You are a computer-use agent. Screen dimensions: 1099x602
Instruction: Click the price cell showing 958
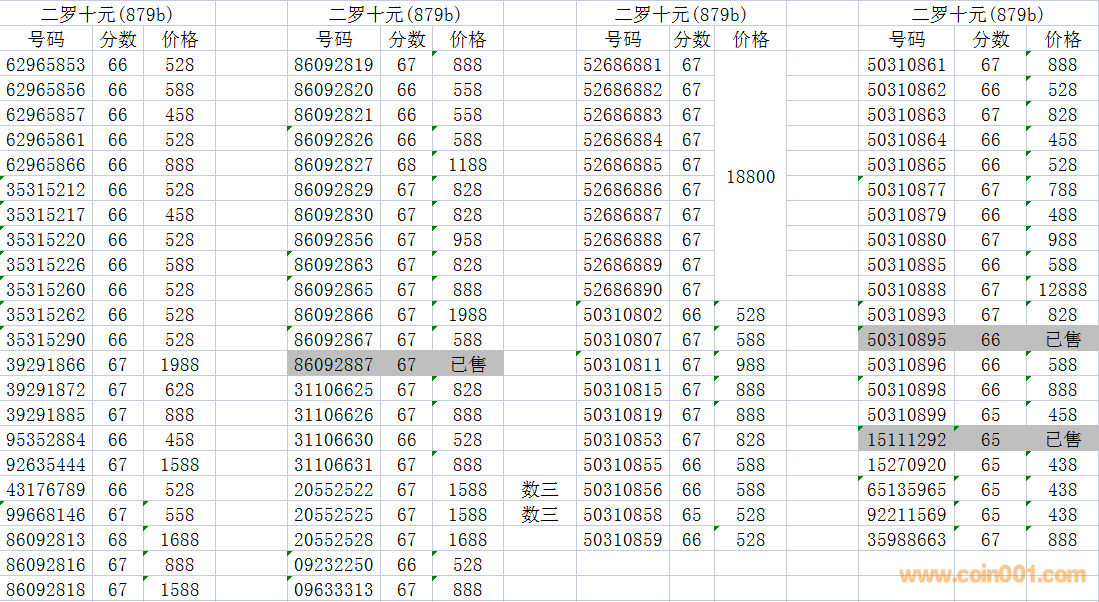[467, 239]
